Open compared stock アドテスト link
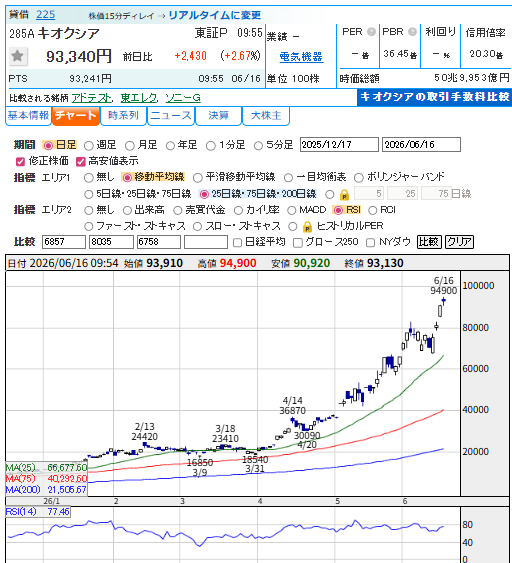Screen dimensions: 512x563 pyautogui.click(x=92, y=98)
